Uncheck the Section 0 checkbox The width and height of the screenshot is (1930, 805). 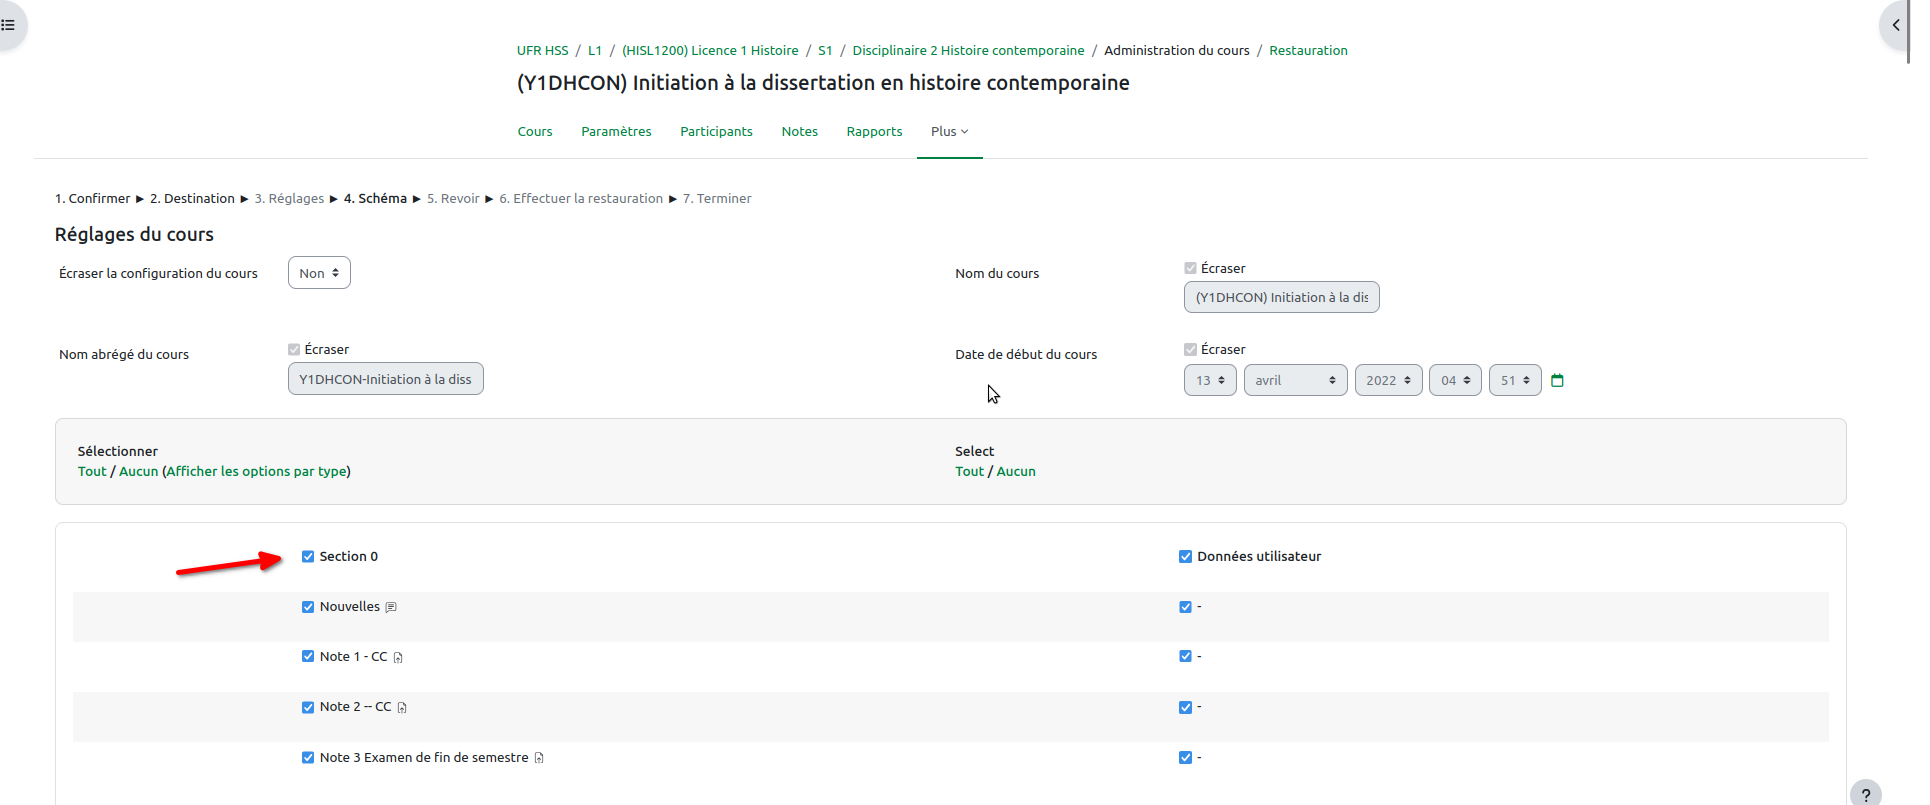[x=308, y=557]
